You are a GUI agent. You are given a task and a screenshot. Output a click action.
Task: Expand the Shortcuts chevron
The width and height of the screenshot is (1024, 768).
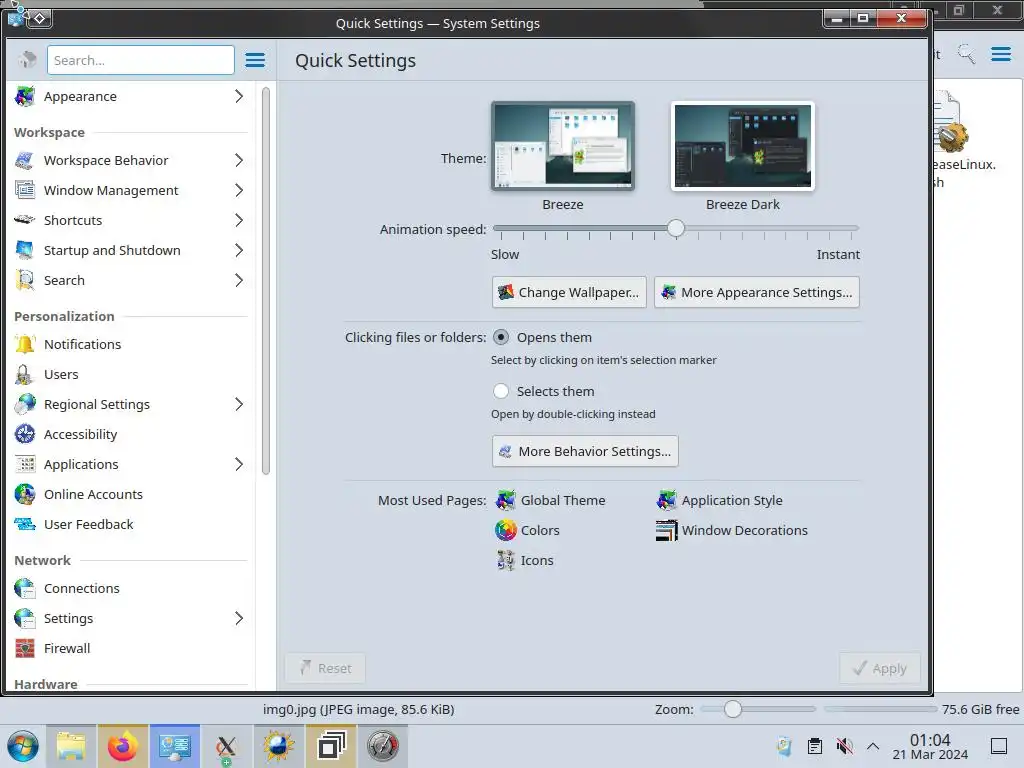click(x=239, y=220)
